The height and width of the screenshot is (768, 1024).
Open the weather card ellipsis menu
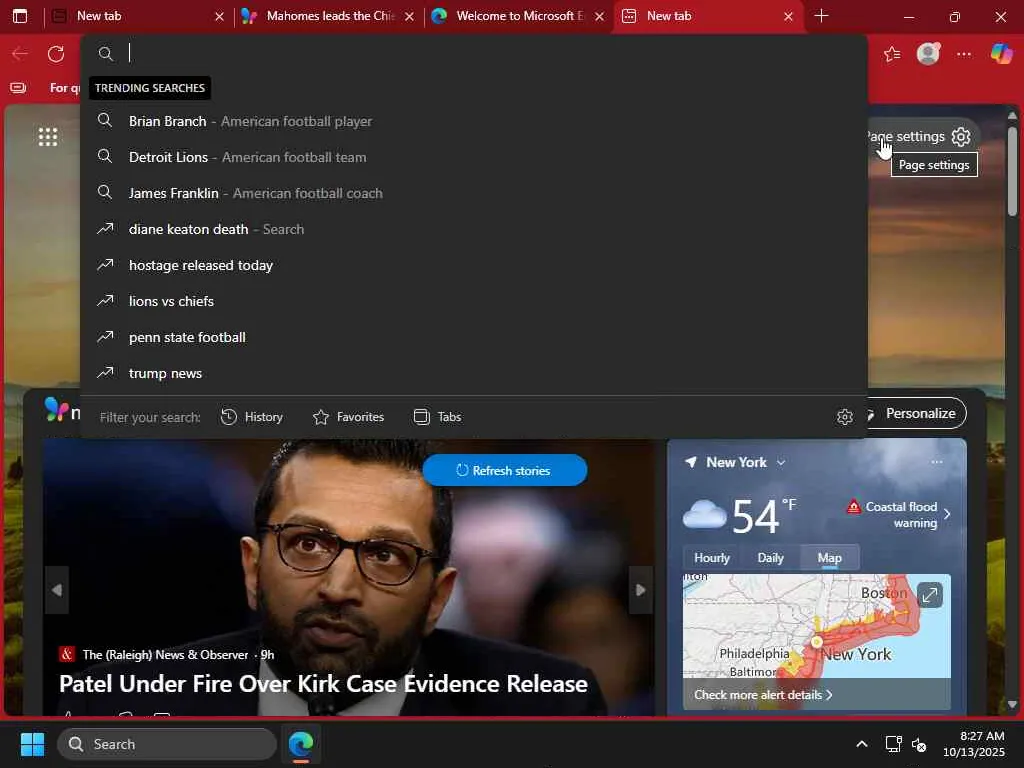937,462
